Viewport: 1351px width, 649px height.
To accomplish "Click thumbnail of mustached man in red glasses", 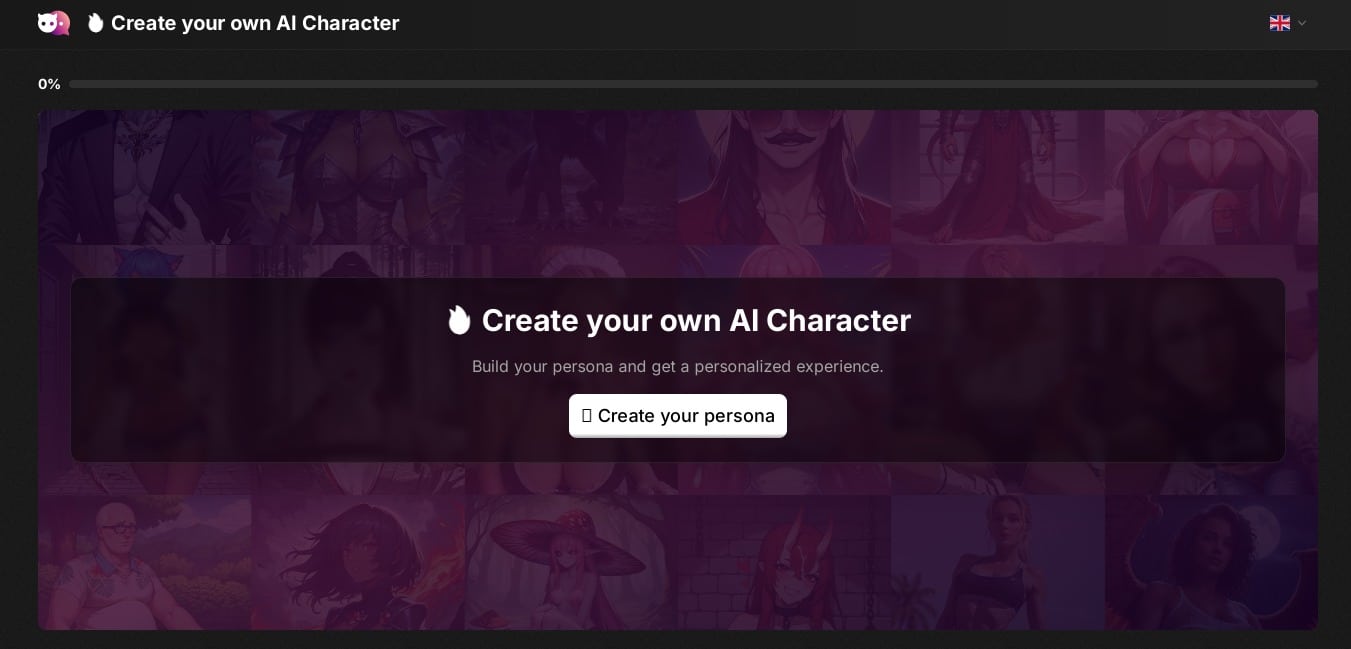I will tap(784, 177).
